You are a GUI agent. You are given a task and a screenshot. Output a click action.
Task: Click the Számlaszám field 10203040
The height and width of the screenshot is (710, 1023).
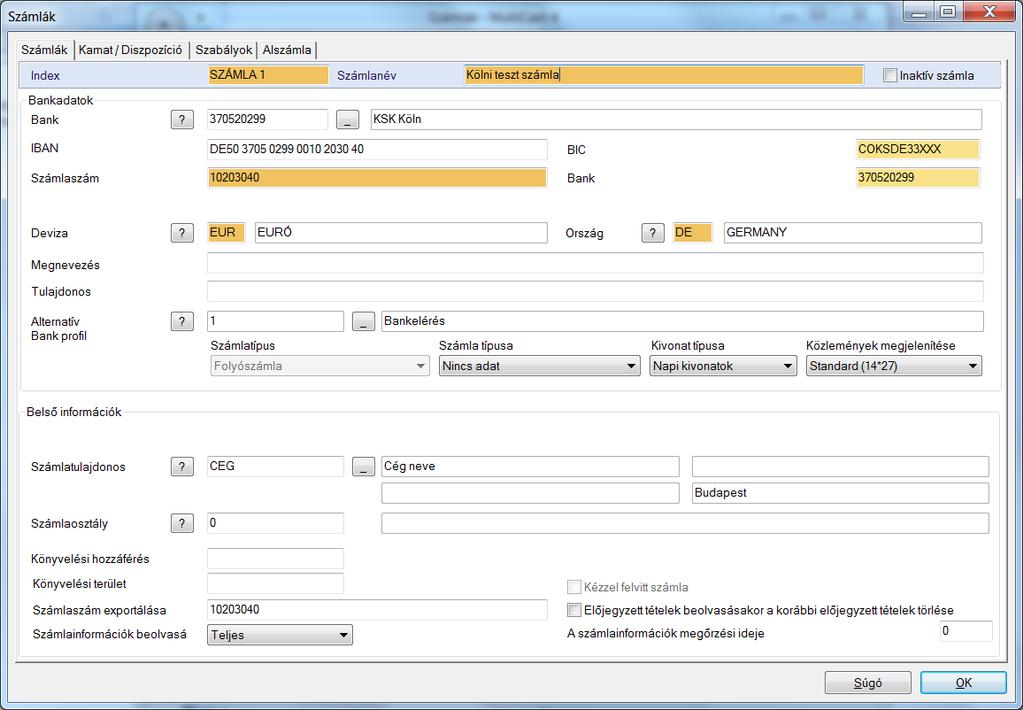pyautogui.click(x=377, y=178)
